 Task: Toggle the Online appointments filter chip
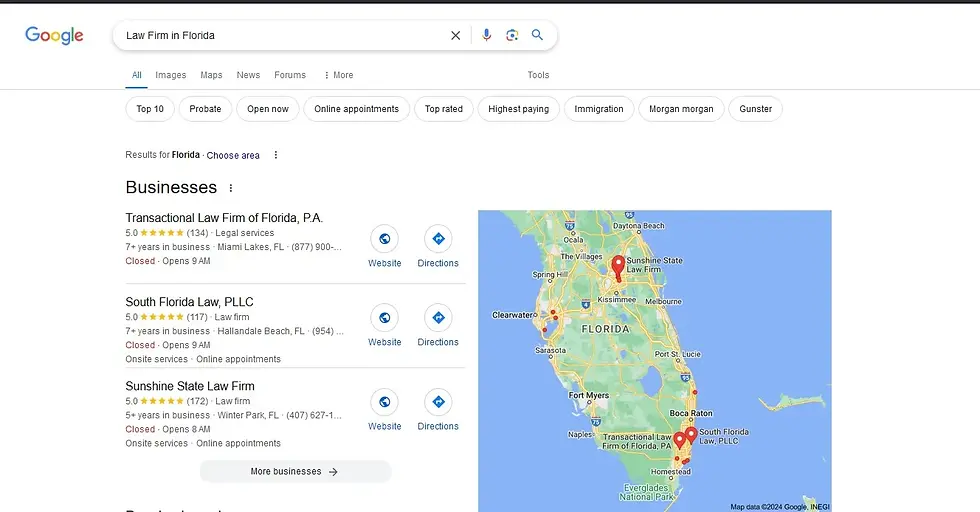point(356,109)
